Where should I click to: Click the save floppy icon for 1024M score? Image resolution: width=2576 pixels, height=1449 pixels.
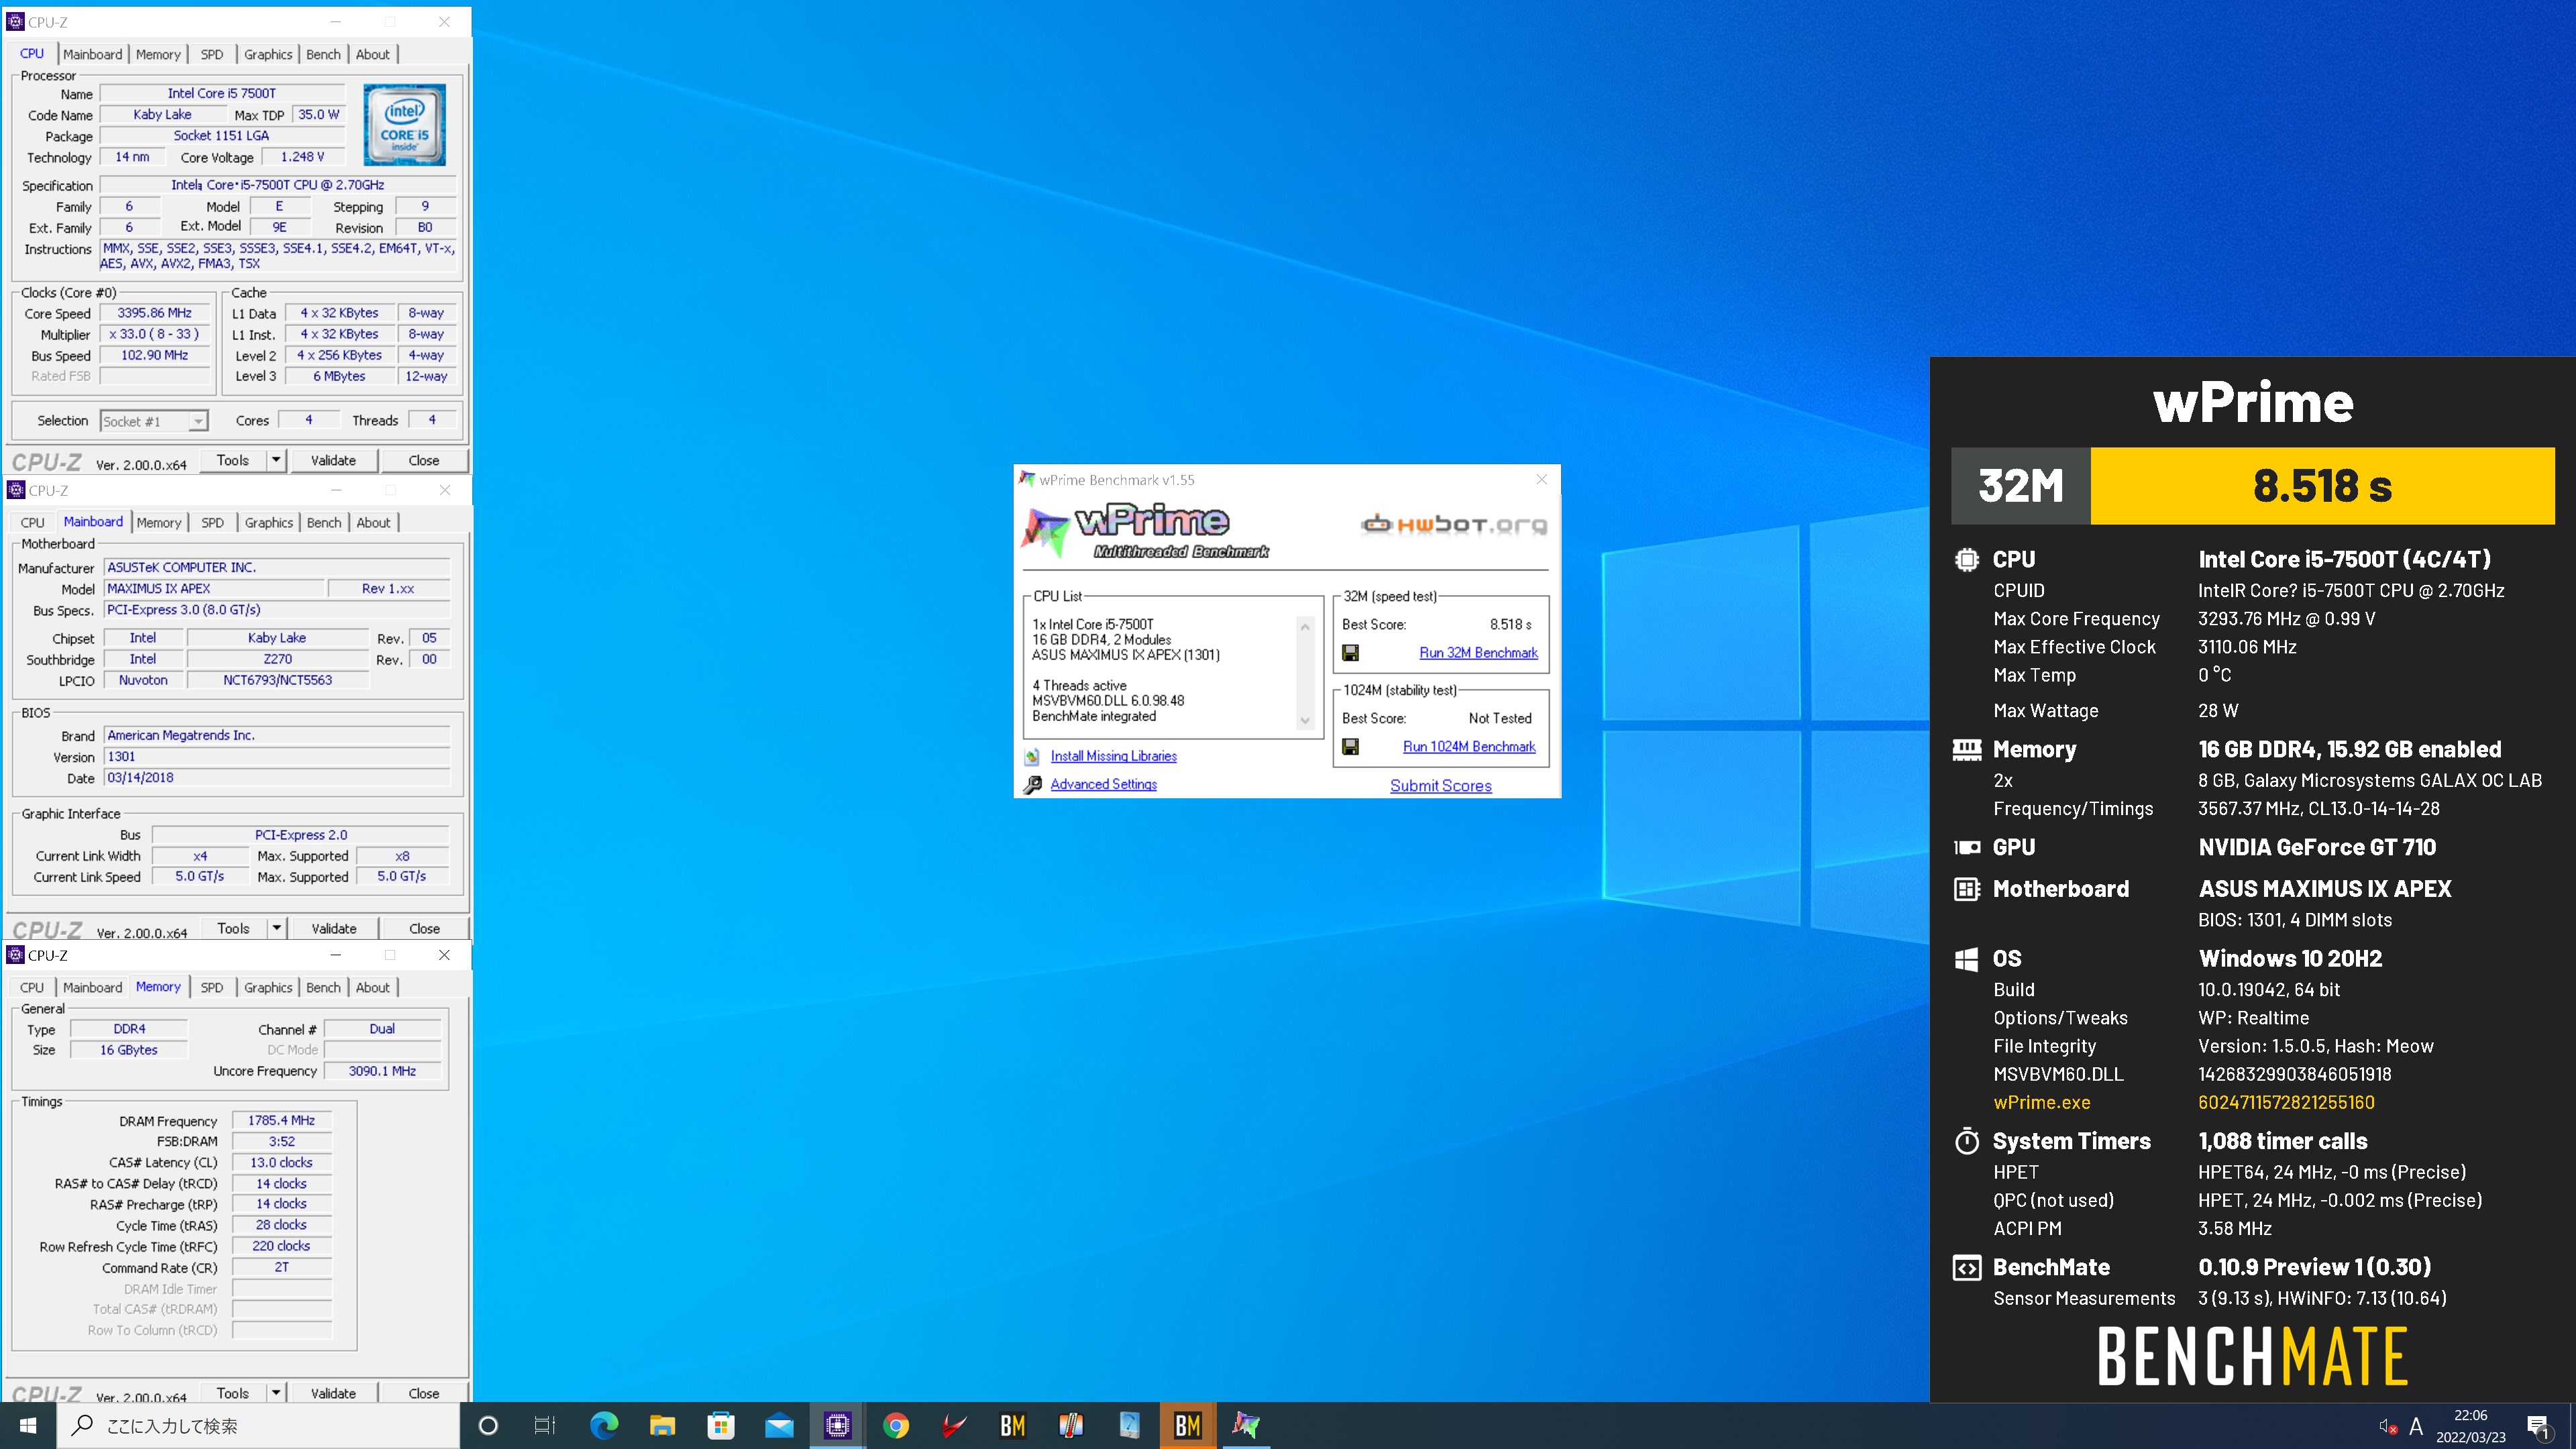(x=1350, y=747)
